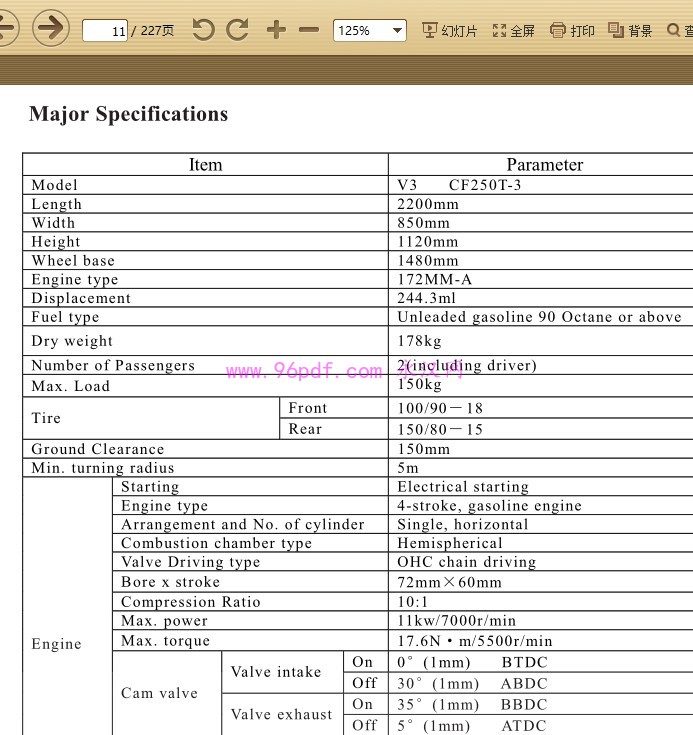Image resolution: width=693 pixels, height=735 pixels.
Task: Click the rear tire '150/80—15' value
Action: (440, 429)
